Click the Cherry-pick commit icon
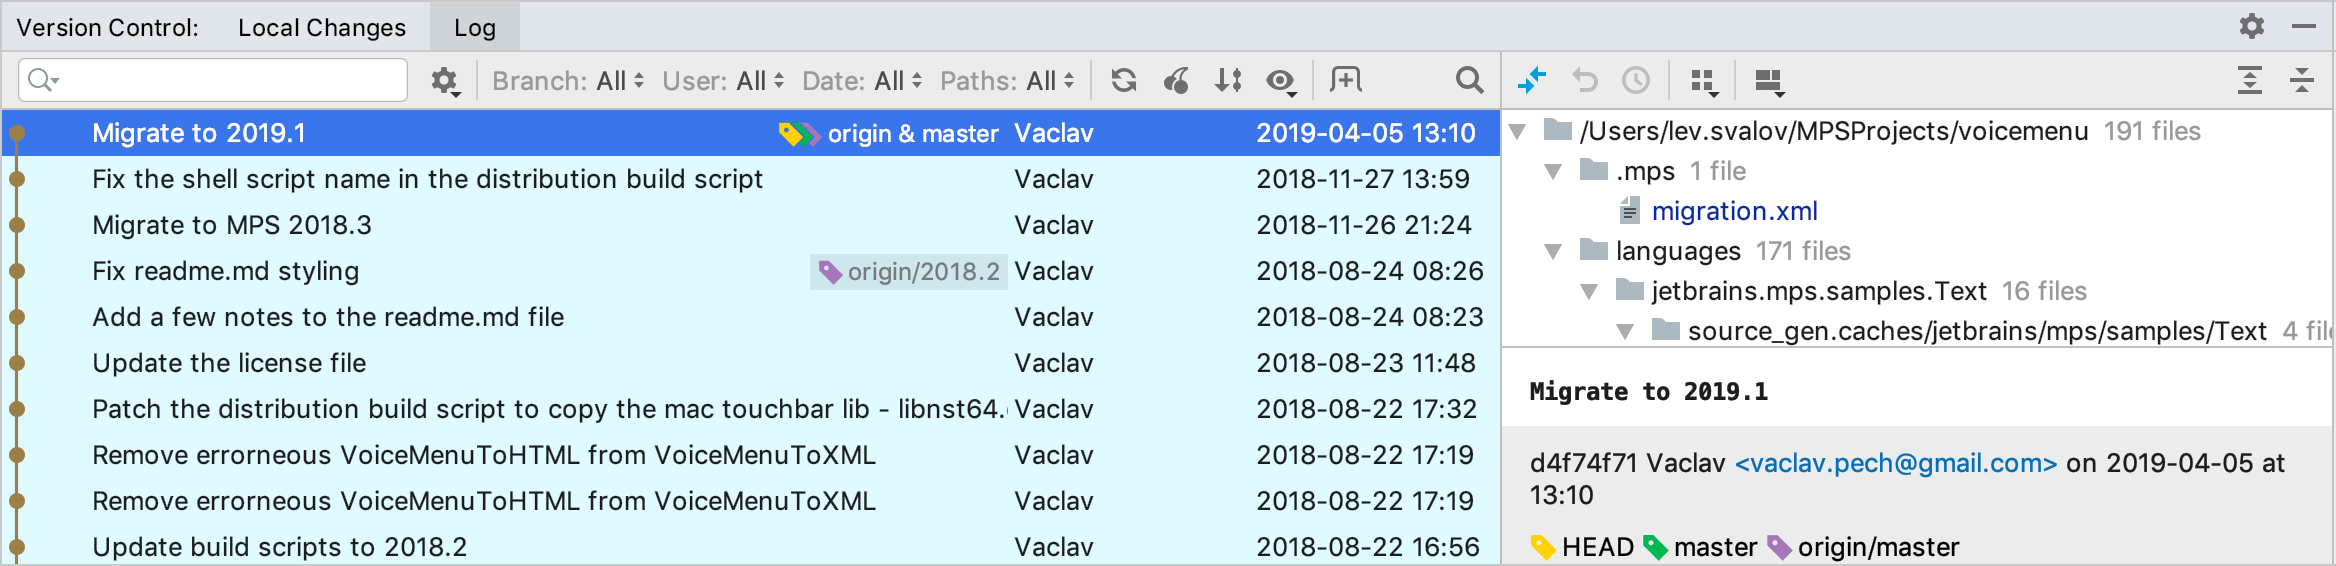2336x566 pixels. [x=1176, y=80]
